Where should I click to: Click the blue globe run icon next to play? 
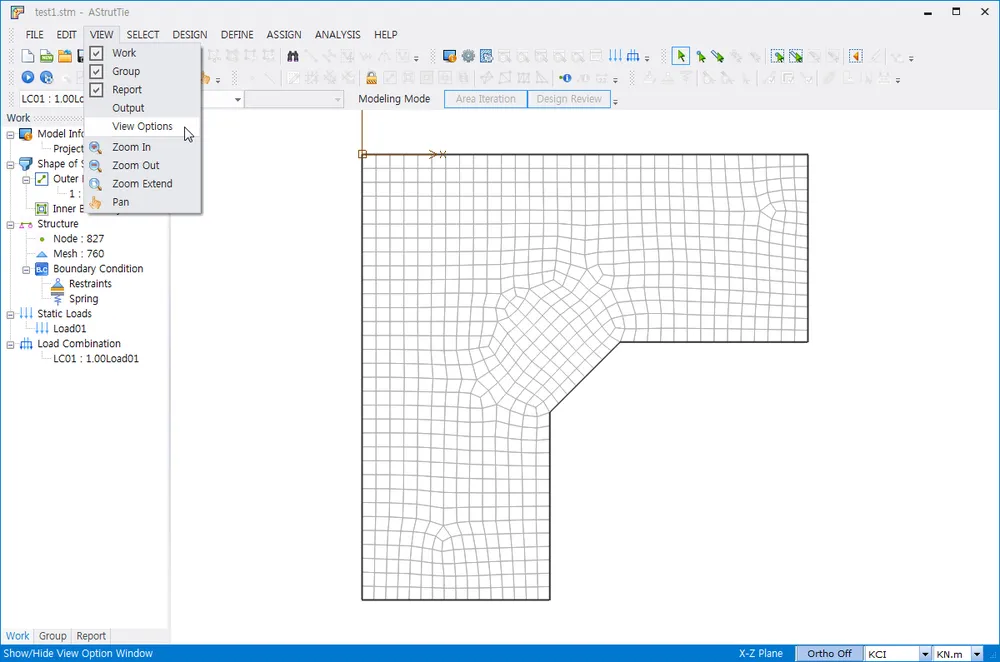[x=47, y=77]
